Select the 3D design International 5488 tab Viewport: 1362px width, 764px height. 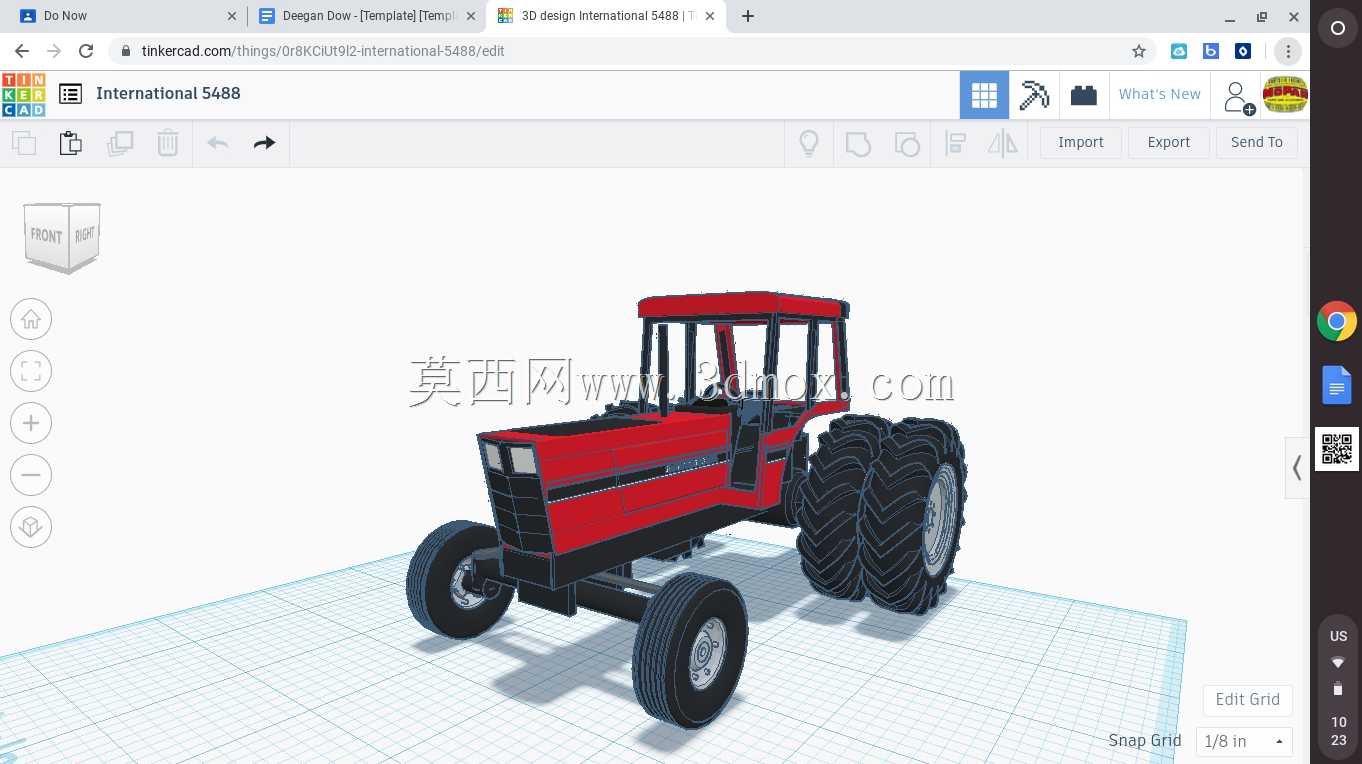pyautogui.click(x=608, y=16)
